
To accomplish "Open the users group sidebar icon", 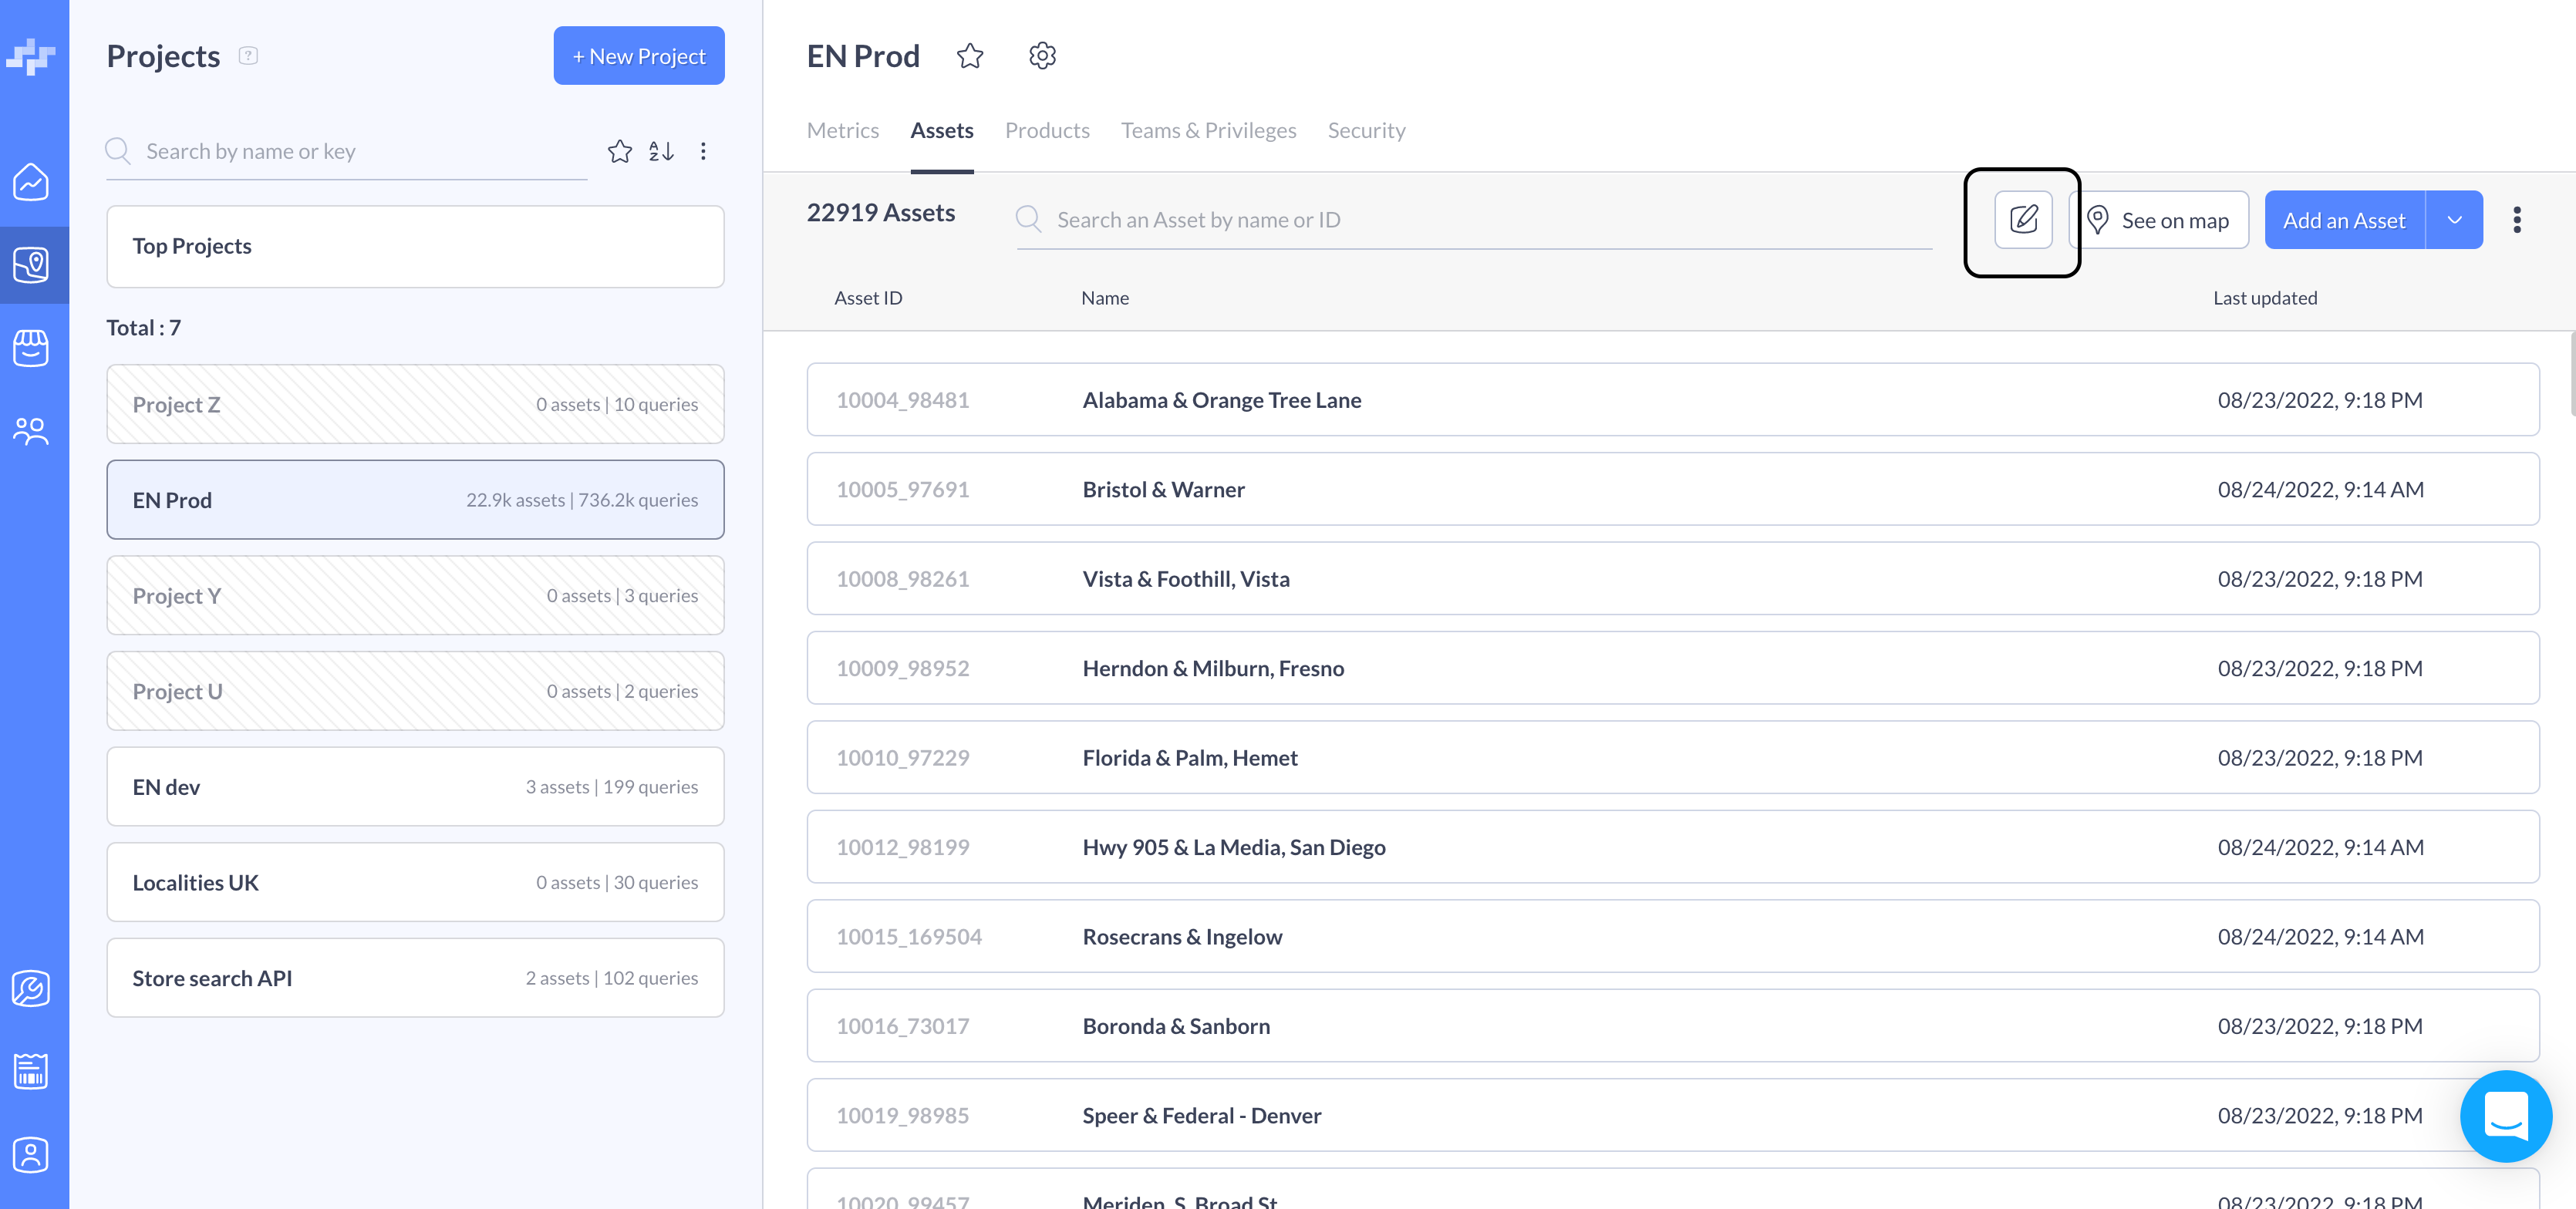I will point(32,431).
